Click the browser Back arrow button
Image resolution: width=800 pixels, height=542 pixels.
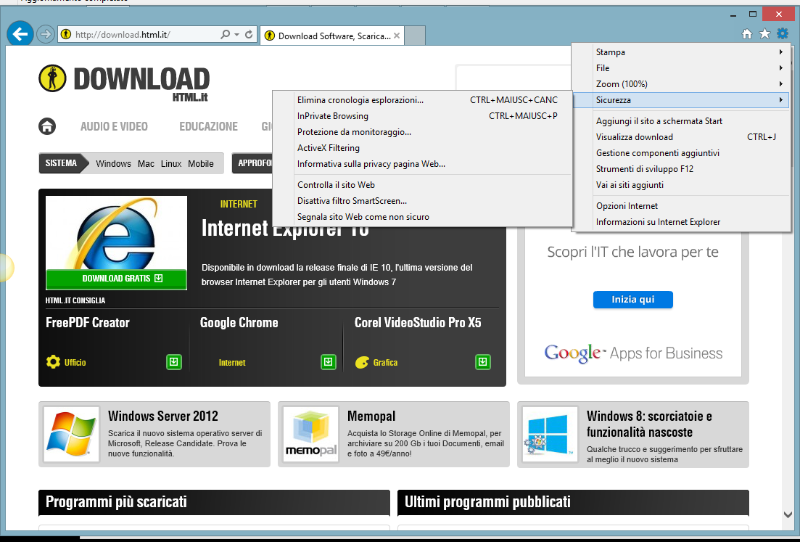[19, 34]
